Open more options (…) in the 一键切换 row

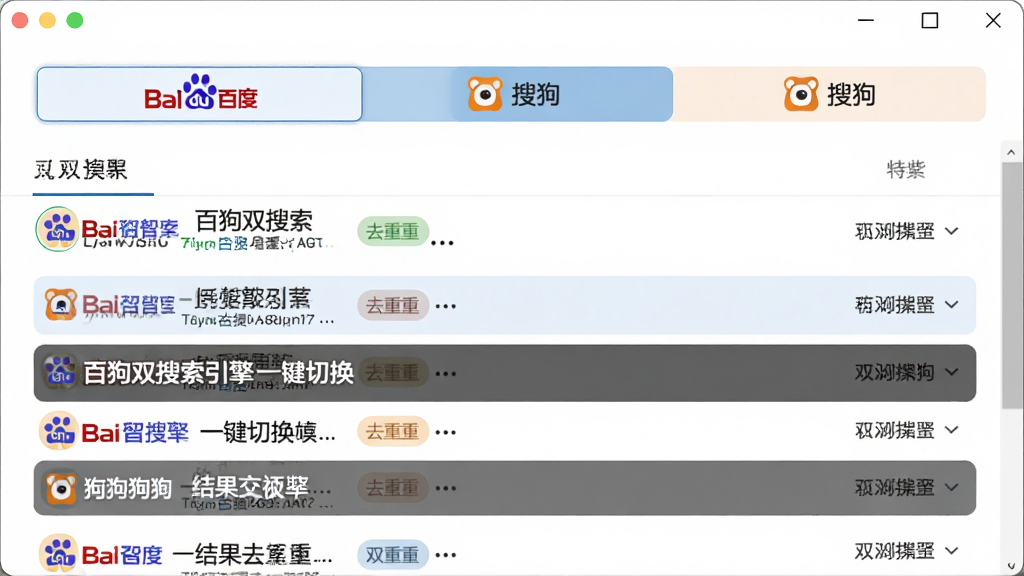tap(445, 432)
